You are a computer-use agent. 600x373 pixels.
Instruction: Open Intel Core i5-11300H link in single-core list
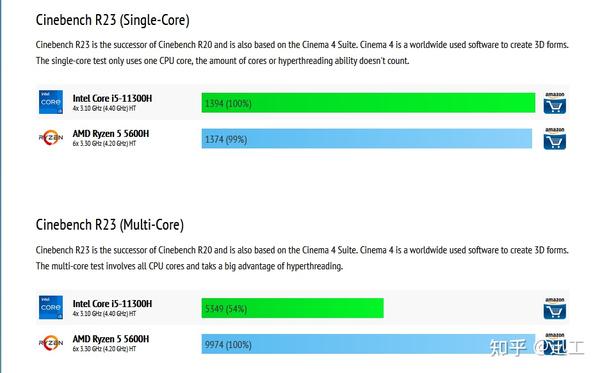click(112, 98)
